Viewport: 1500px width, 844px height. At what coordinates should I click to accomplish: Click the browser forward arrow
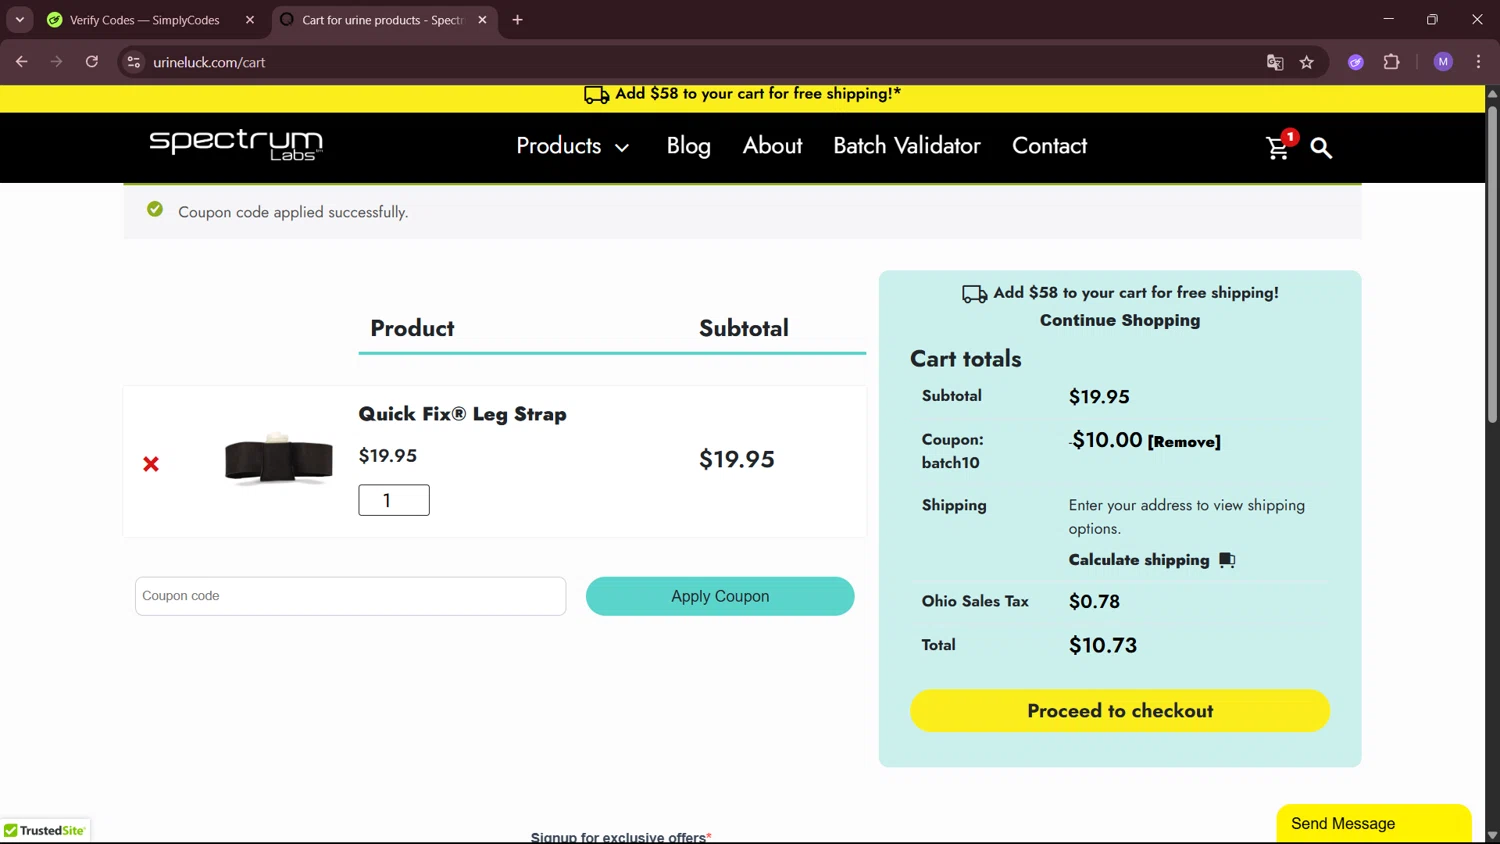click(x=56, y=62)
